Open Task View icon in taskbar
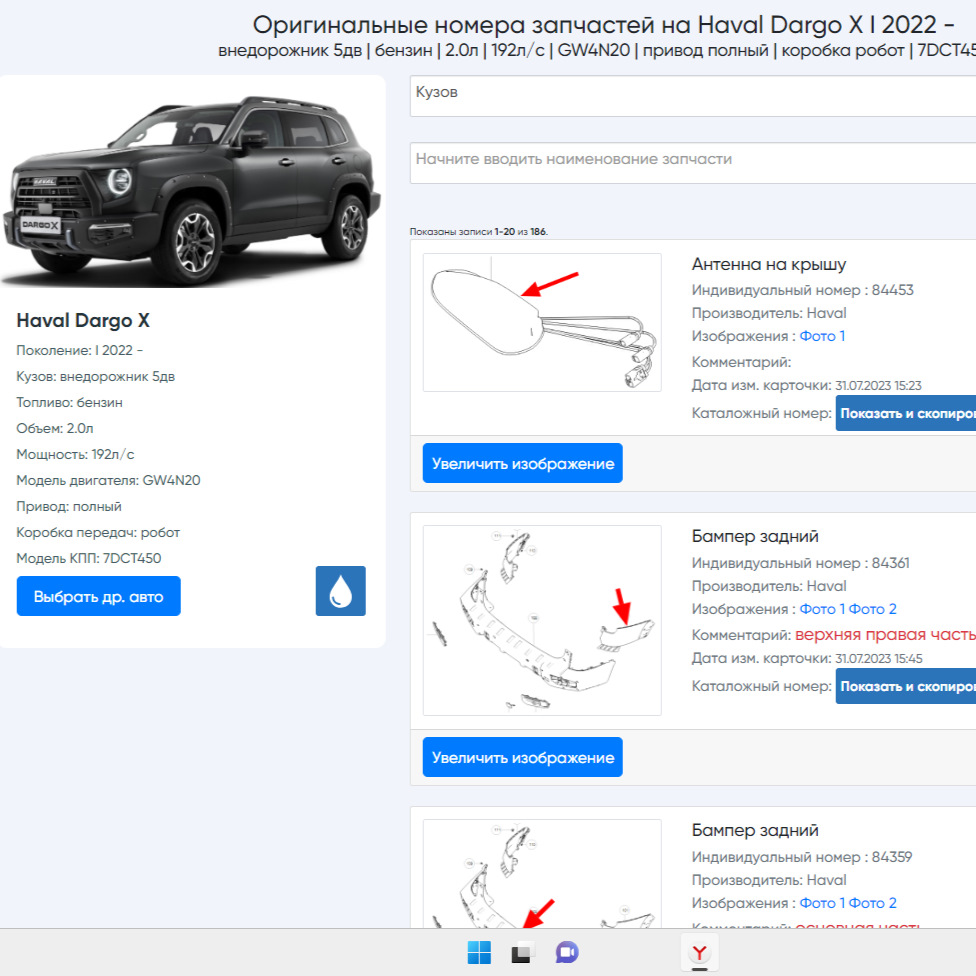This screenshot has height=976, width=976. 521,952
